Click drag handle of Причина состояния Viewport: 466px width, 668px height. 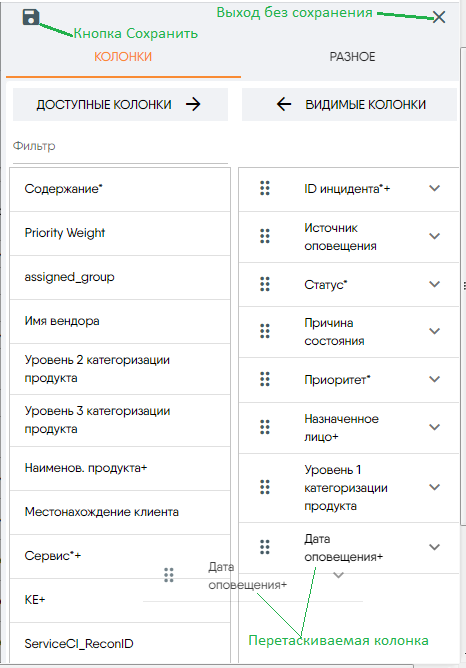[x=265, y=331]
